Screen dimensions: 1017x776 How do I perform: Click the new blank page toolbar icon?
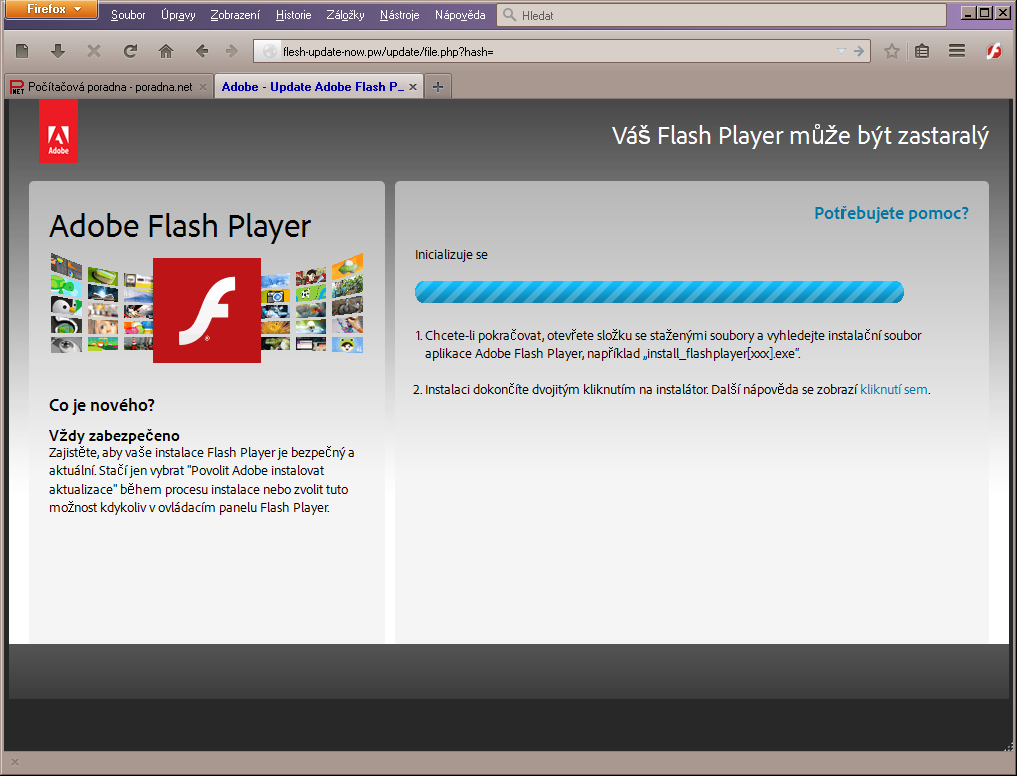pyautogui.click(x=22, y=51)
